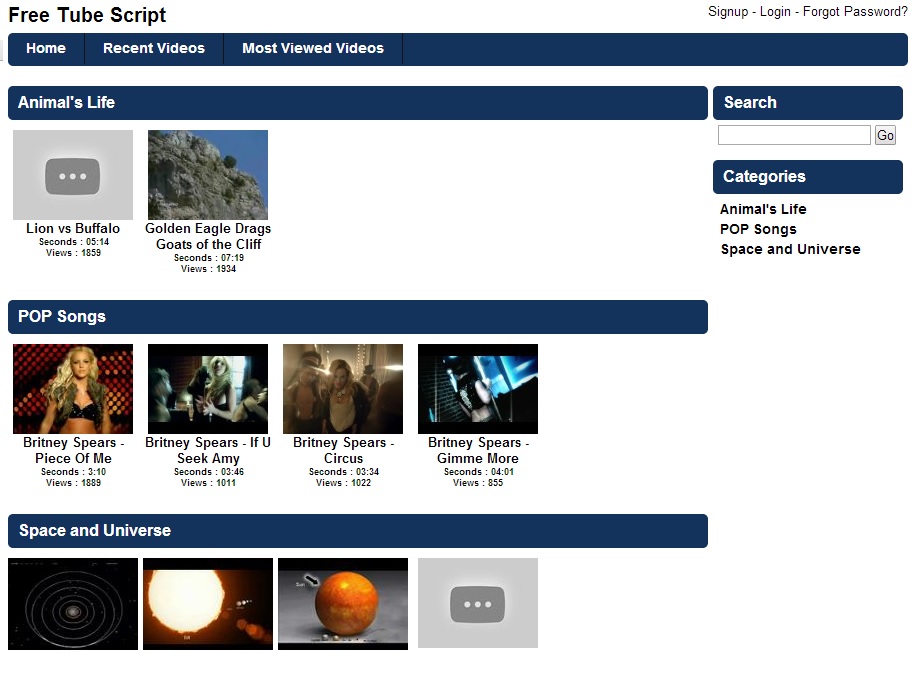Click the Login link

775,12
